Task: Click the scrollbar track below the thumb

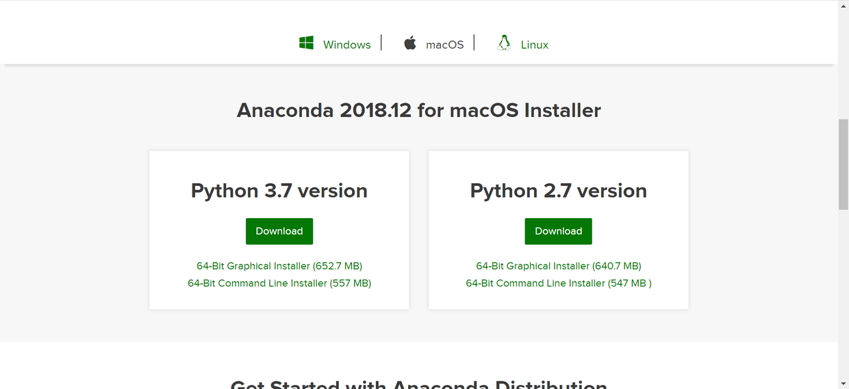Action: coord(843,298)
